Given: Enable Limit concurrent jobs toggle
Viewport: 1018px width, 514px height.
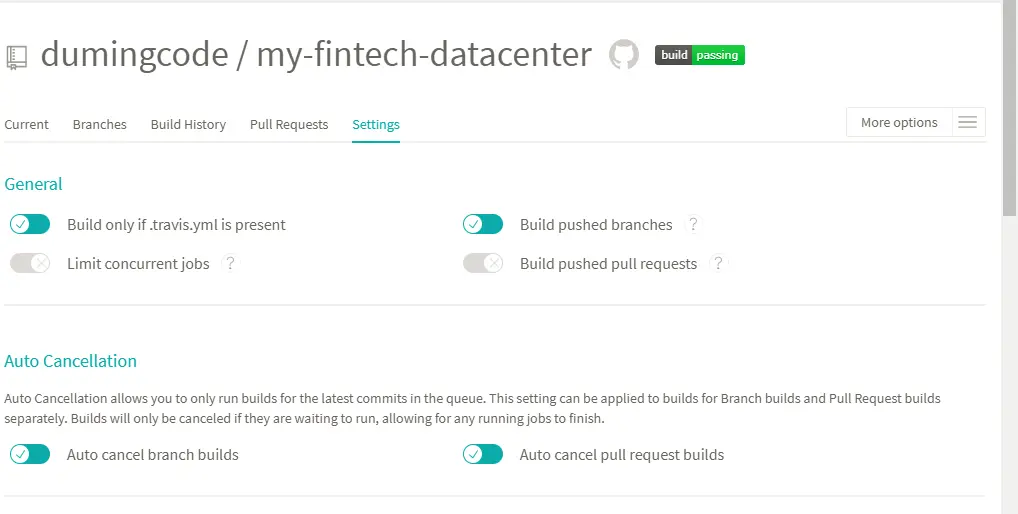Looking at the screenshot, I should point(30,263).
